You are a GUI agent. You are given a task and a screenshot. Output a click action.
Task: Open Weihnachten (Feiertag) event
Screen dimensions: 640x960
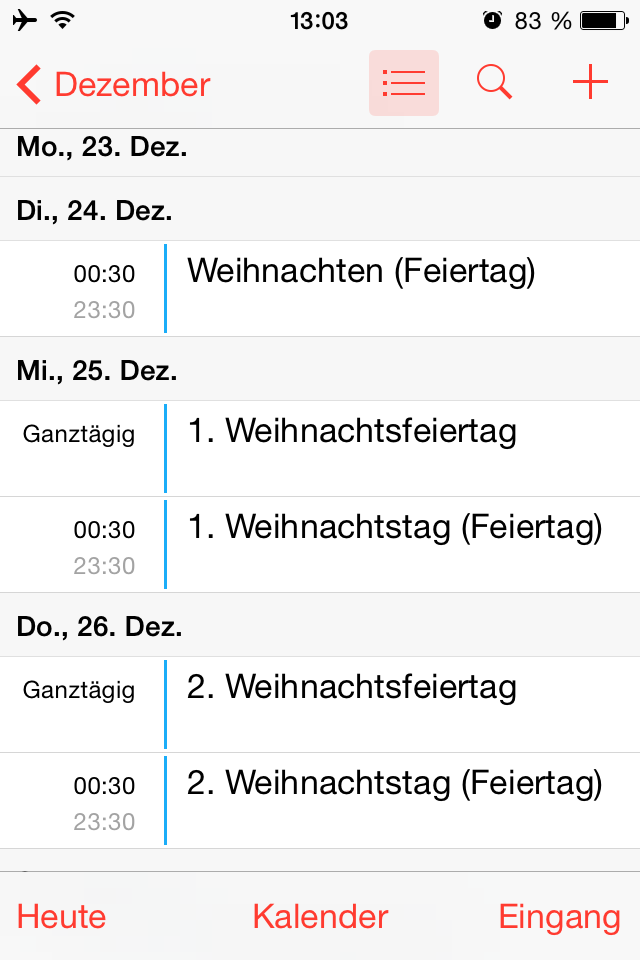pyautogui.click(x=320, y=288)
